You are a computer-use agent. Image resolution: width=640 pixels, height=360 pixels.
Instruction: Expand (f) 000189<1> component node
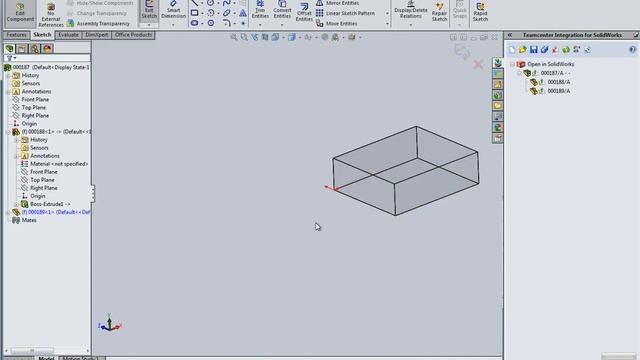8,212
